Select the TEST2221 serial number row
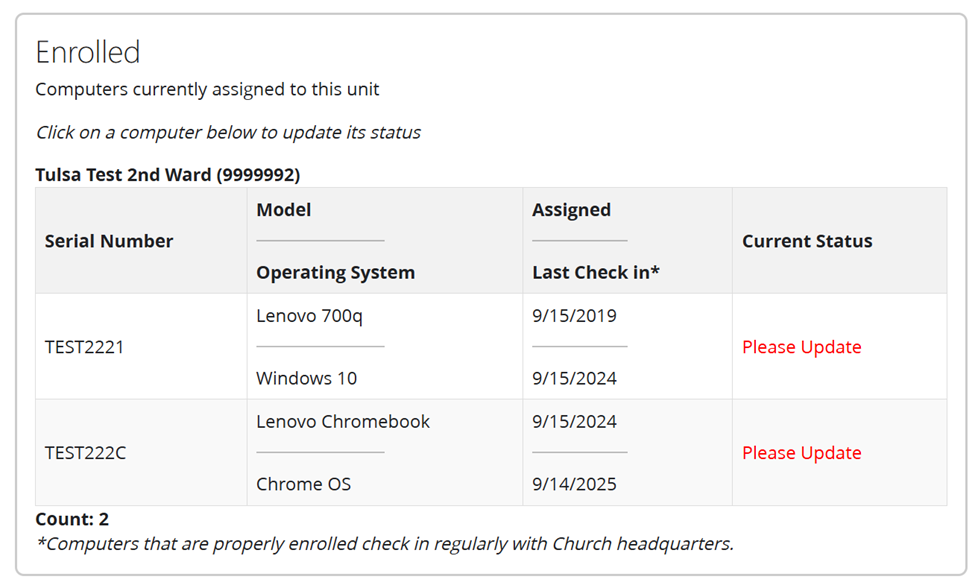Image resolution: width=975 pixels, height=588 pixels. tap(85, 347)
